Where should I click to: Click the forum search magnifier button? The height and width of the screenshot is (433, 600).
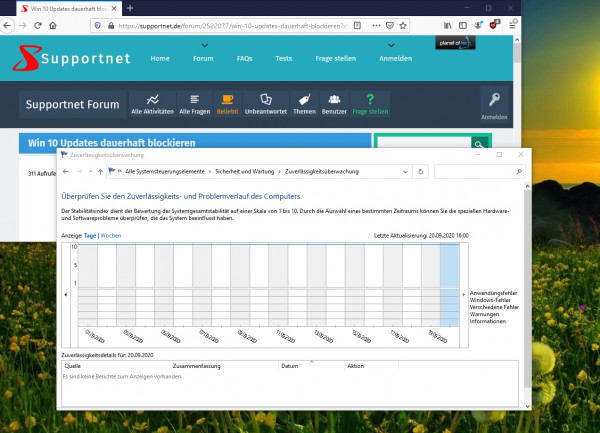pos(479,144)
